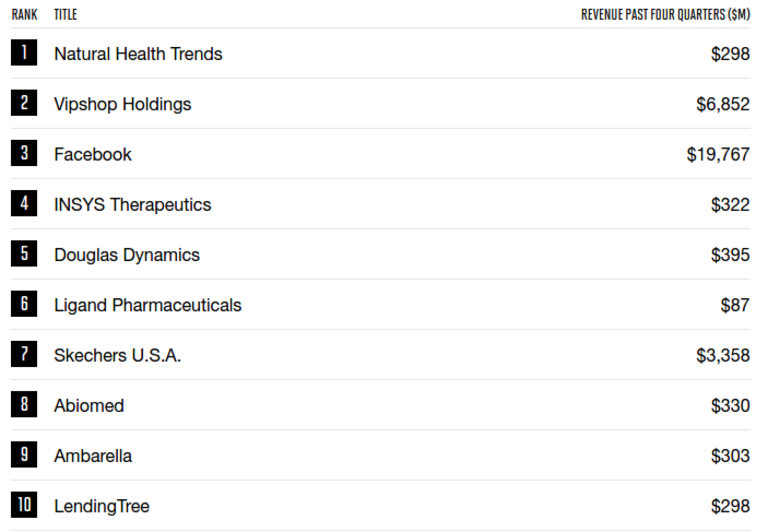Select the INSYS Therapeutics title
768x532 pixels.
click(132, 205)
